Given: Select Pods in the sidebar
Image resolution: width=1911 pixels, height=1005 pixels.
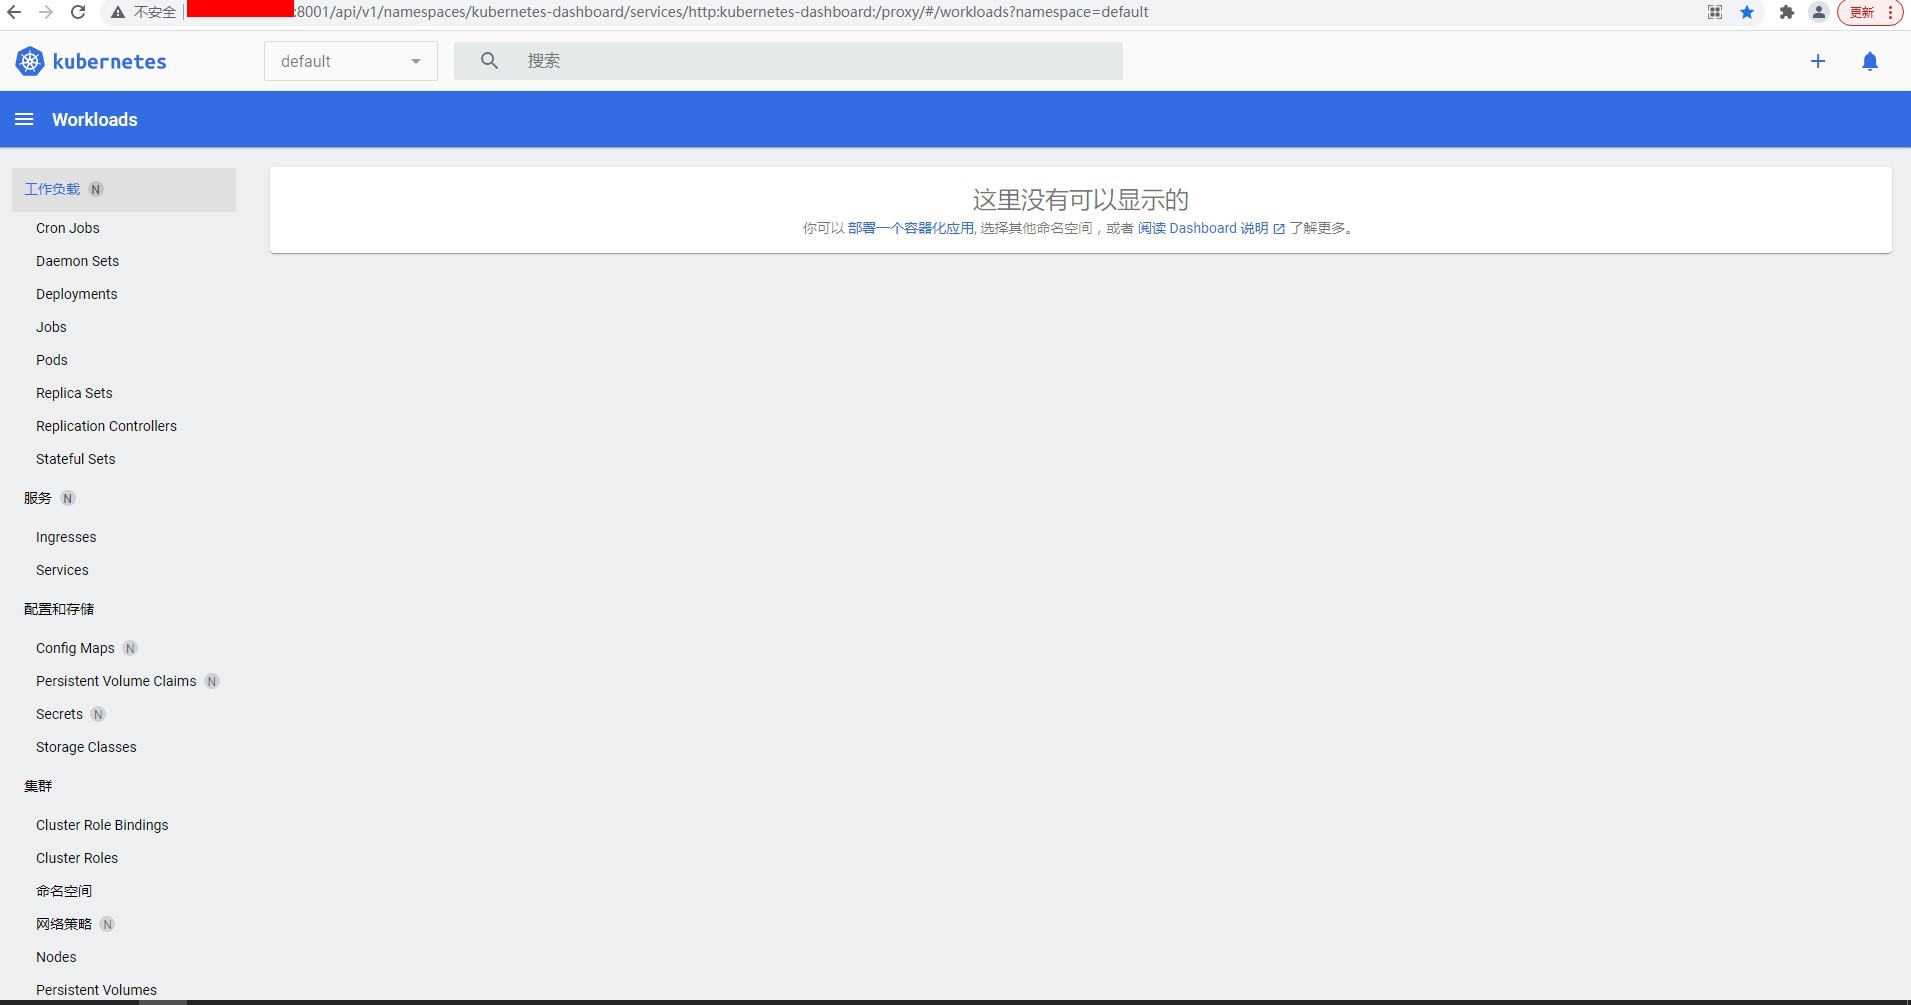Looking at the screenshot, I should [x=51, y=359].
